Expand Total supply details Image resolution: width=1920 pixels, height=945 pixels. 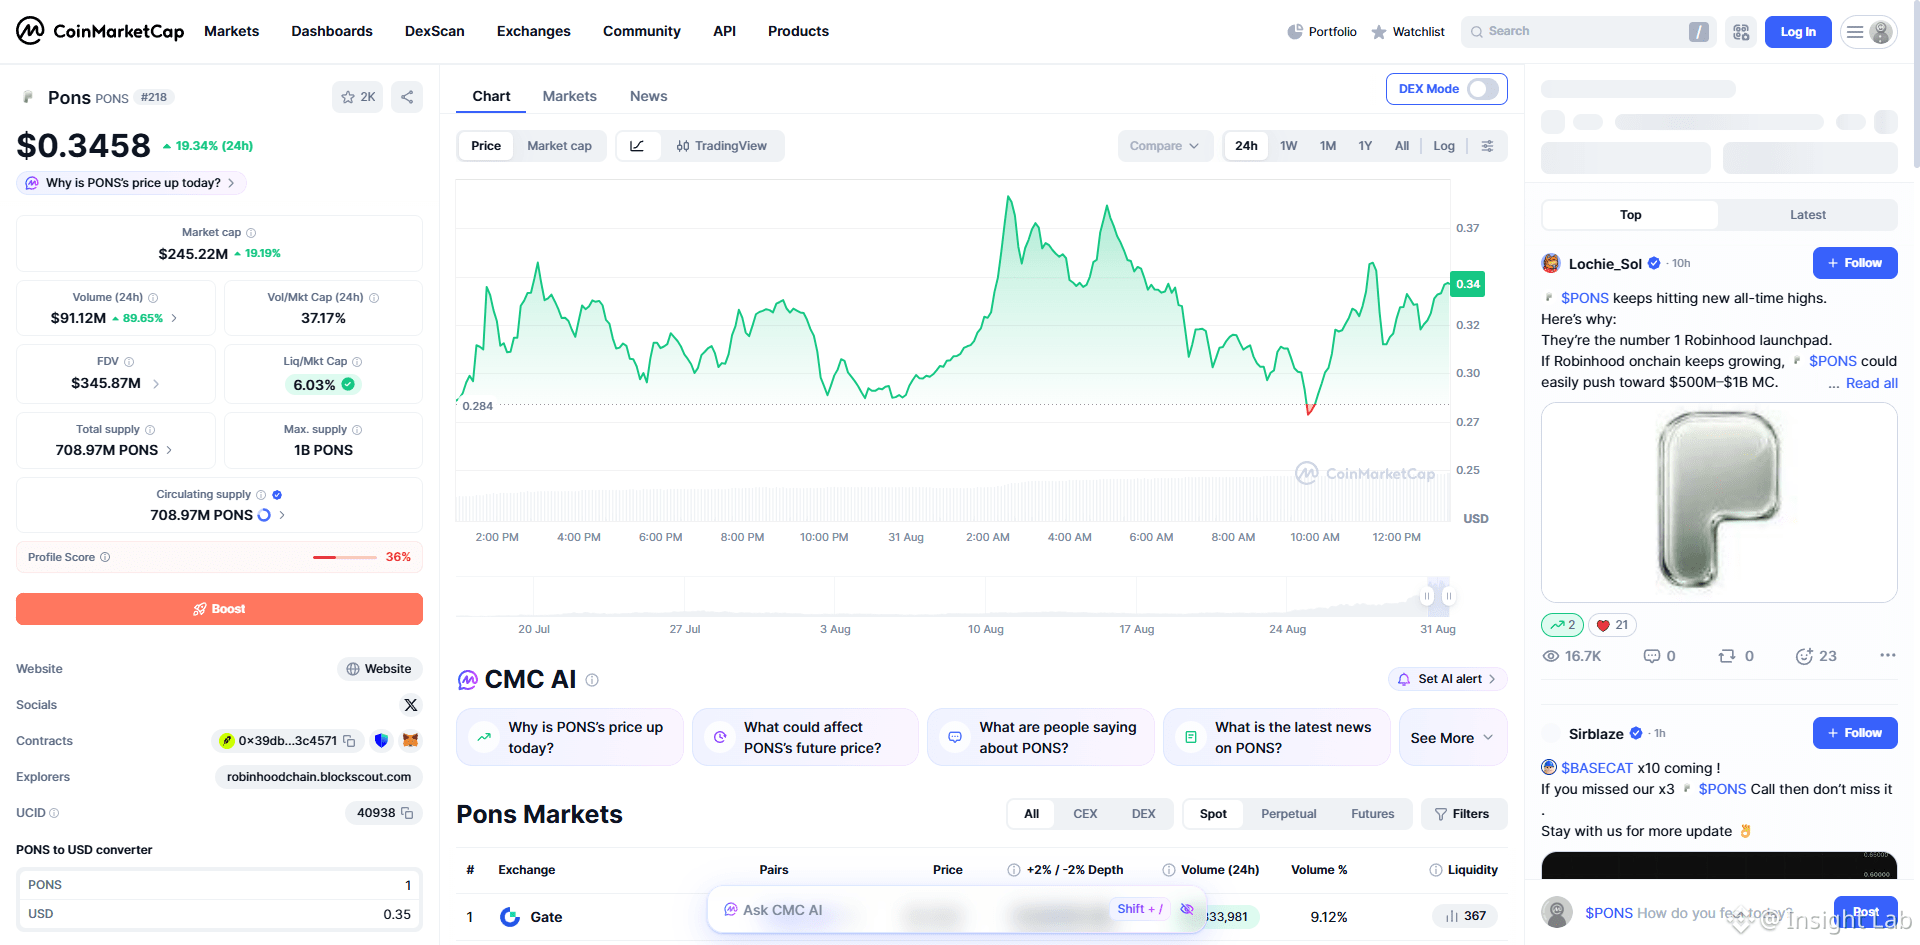pyautogui.click(x=169, y=451)
